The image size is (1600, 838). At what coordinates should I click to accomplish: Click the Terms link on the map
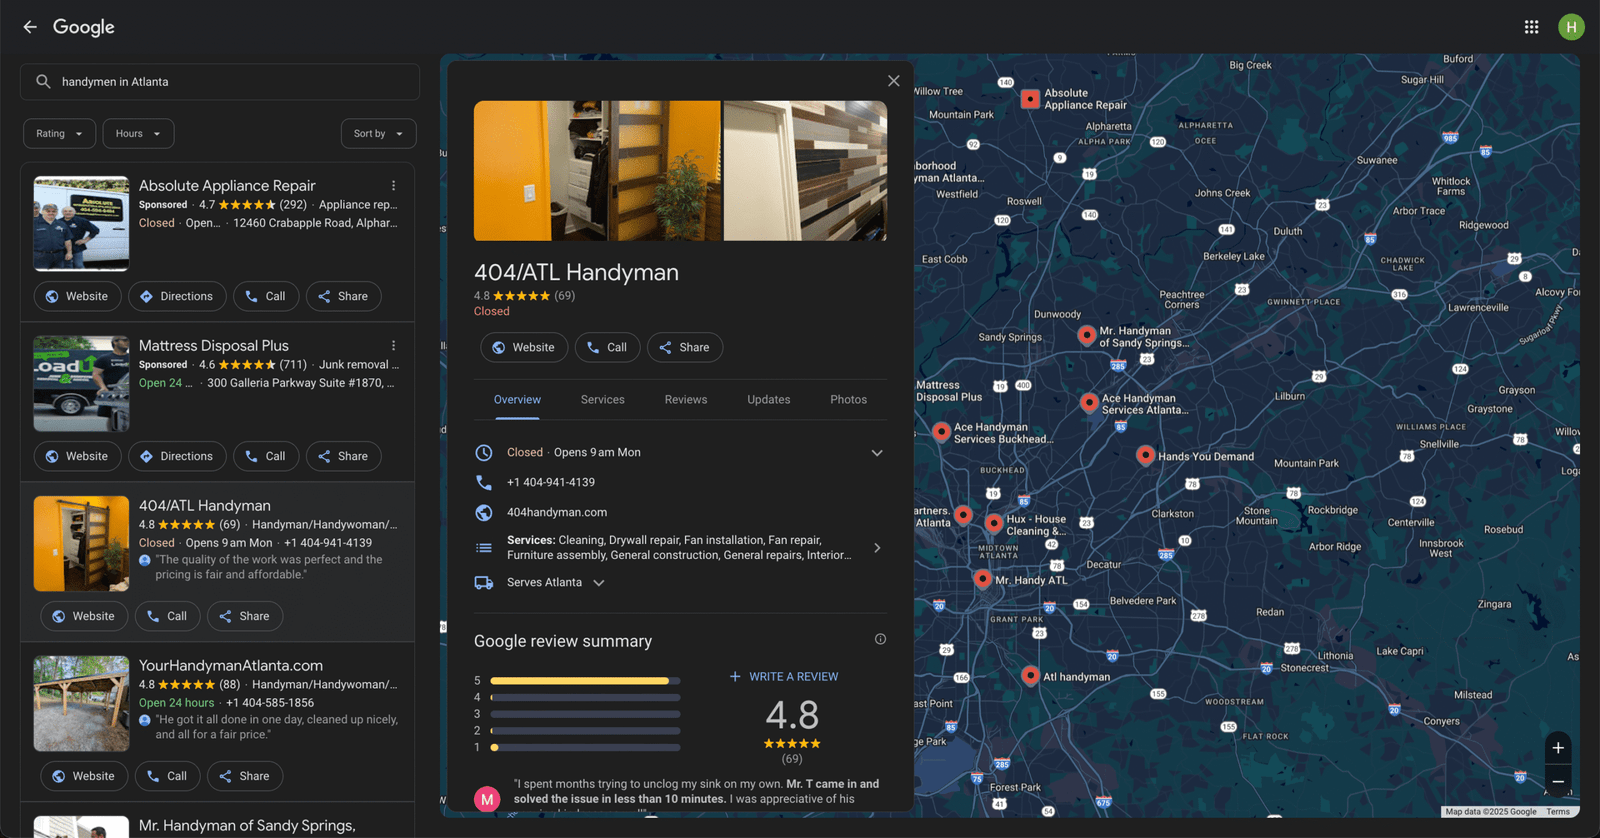pyautogui.click(x=1558, y=811)
